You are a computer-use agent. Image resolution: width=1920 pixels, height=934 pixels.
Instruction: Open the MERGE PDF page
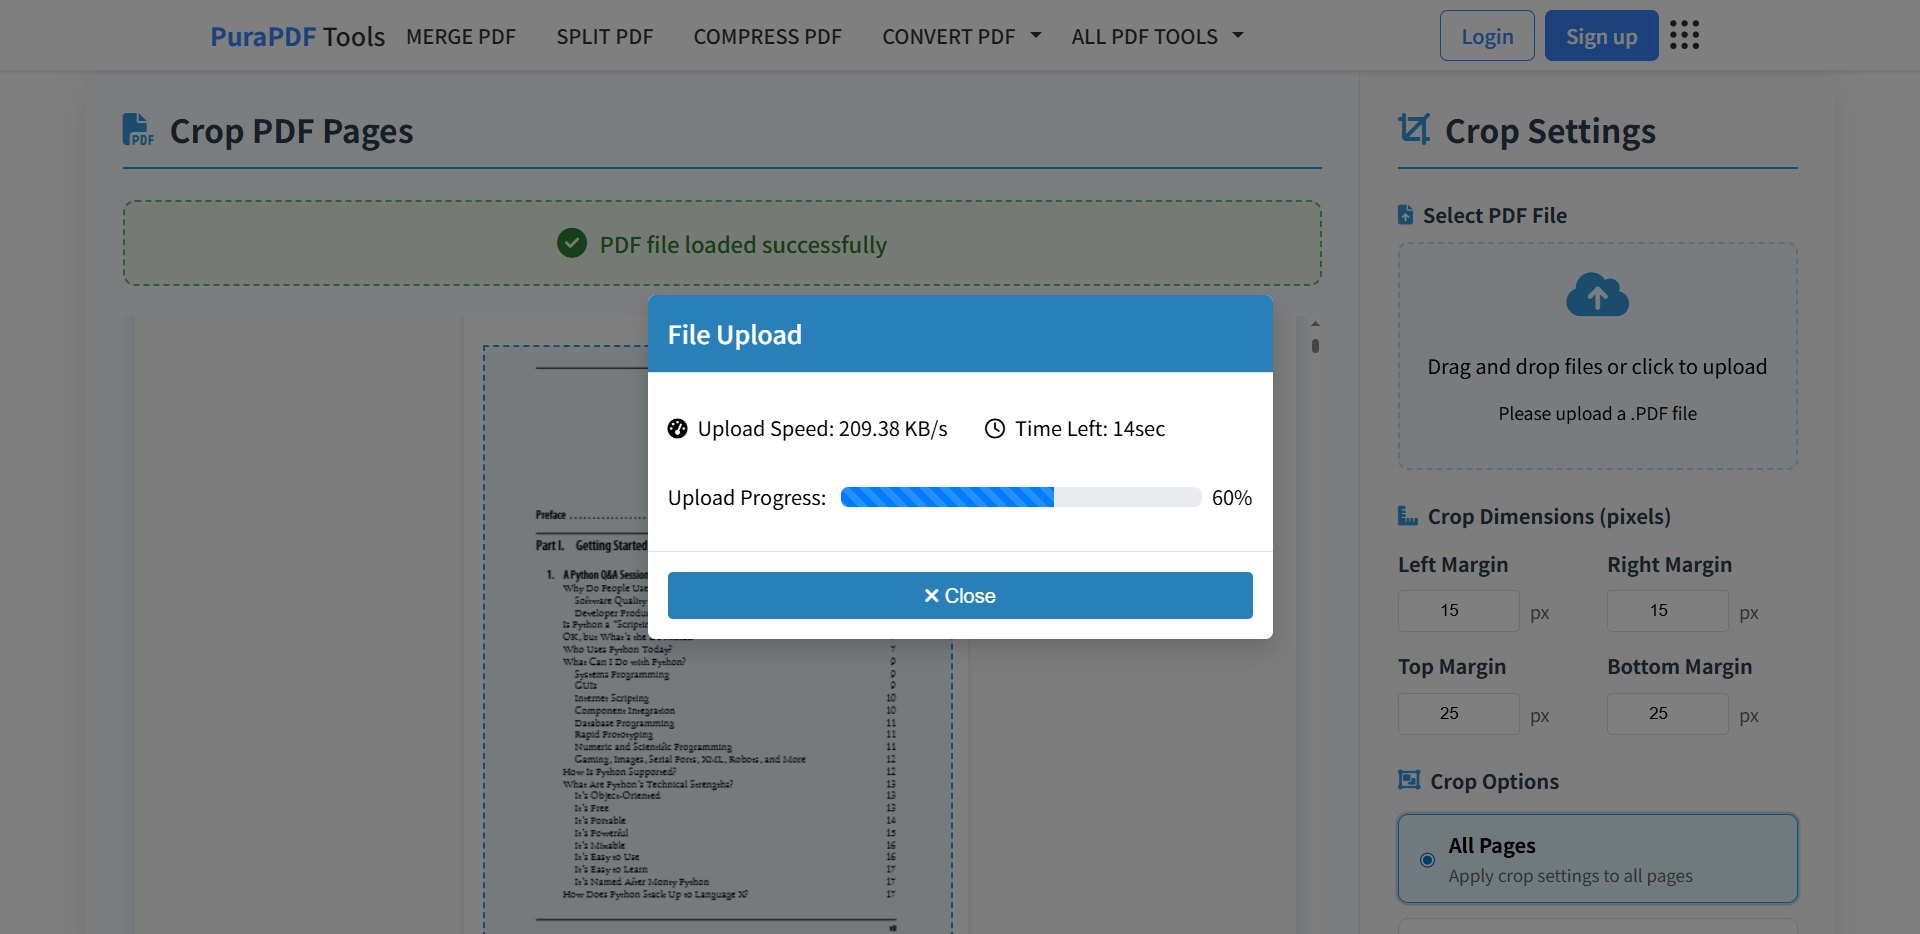461,36
